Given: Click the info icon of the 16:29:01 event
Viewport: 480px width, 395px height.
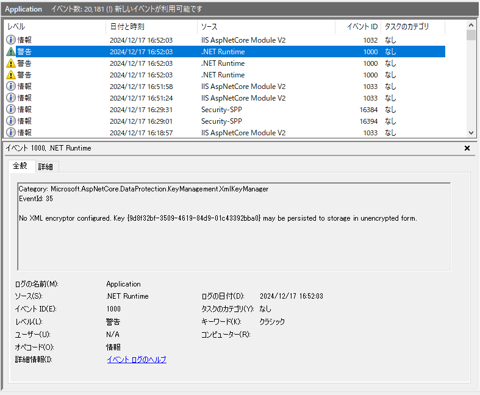Looking at the screenshot, I should 11,121.
